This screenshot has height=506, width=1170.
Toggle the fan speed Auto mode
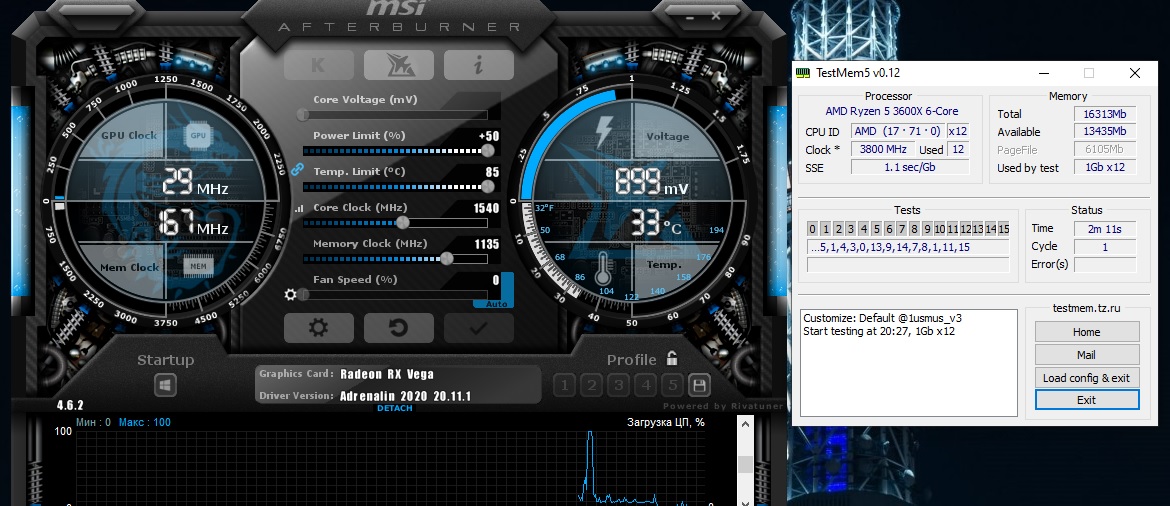click(496, 304)
